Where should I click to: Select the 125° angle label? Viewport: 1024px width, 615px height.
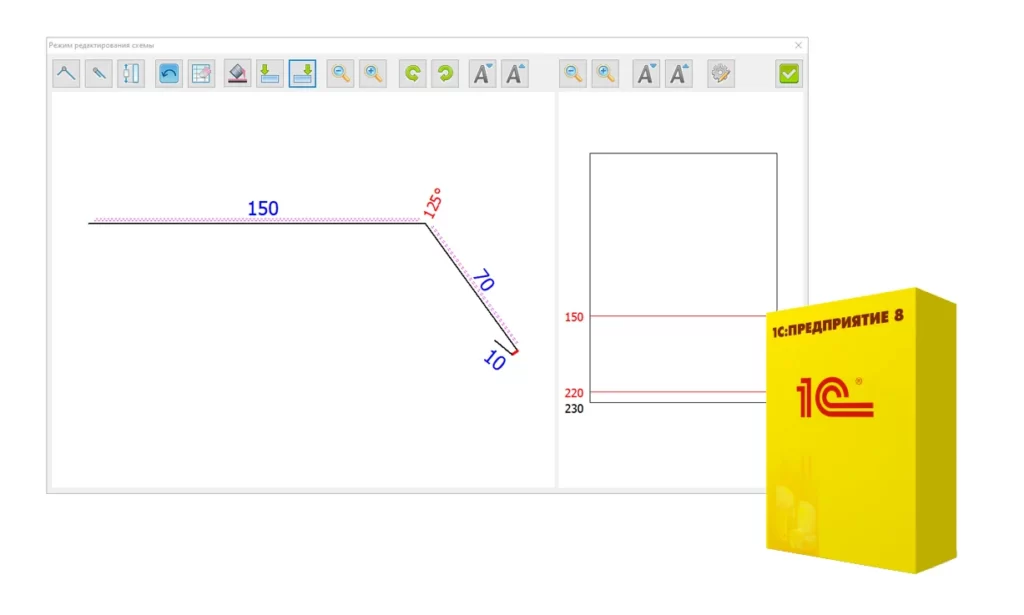432,203
